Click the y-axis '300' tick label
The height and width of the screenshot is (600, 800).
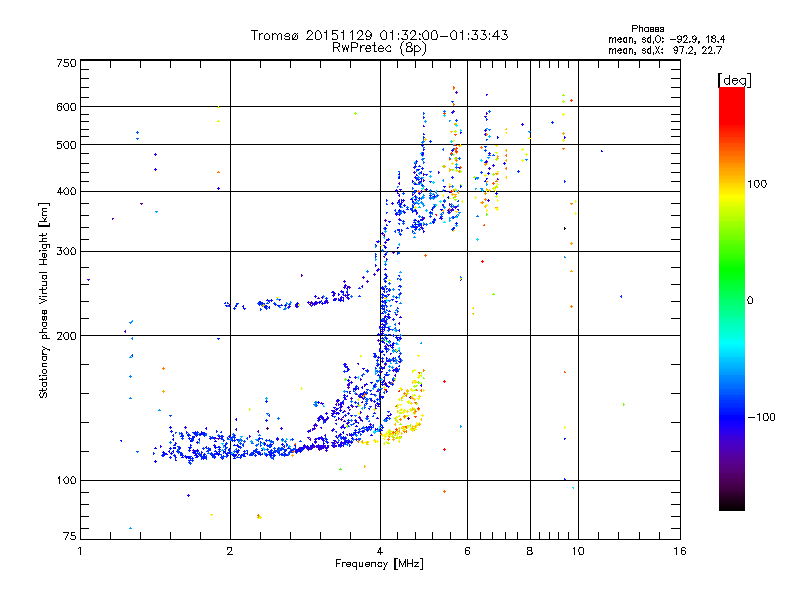[66, 251]
